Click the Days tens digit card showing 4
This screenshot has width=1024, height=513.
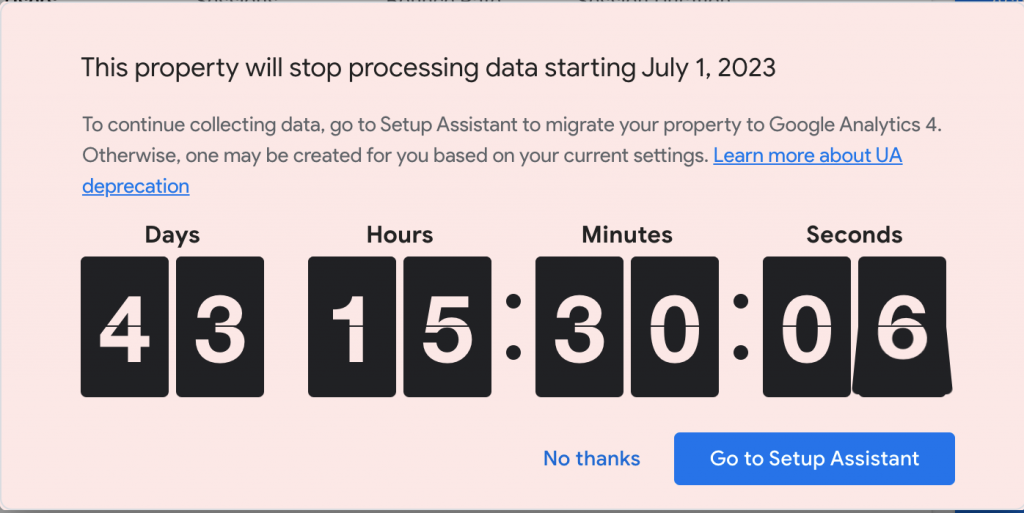pos(125,327)
